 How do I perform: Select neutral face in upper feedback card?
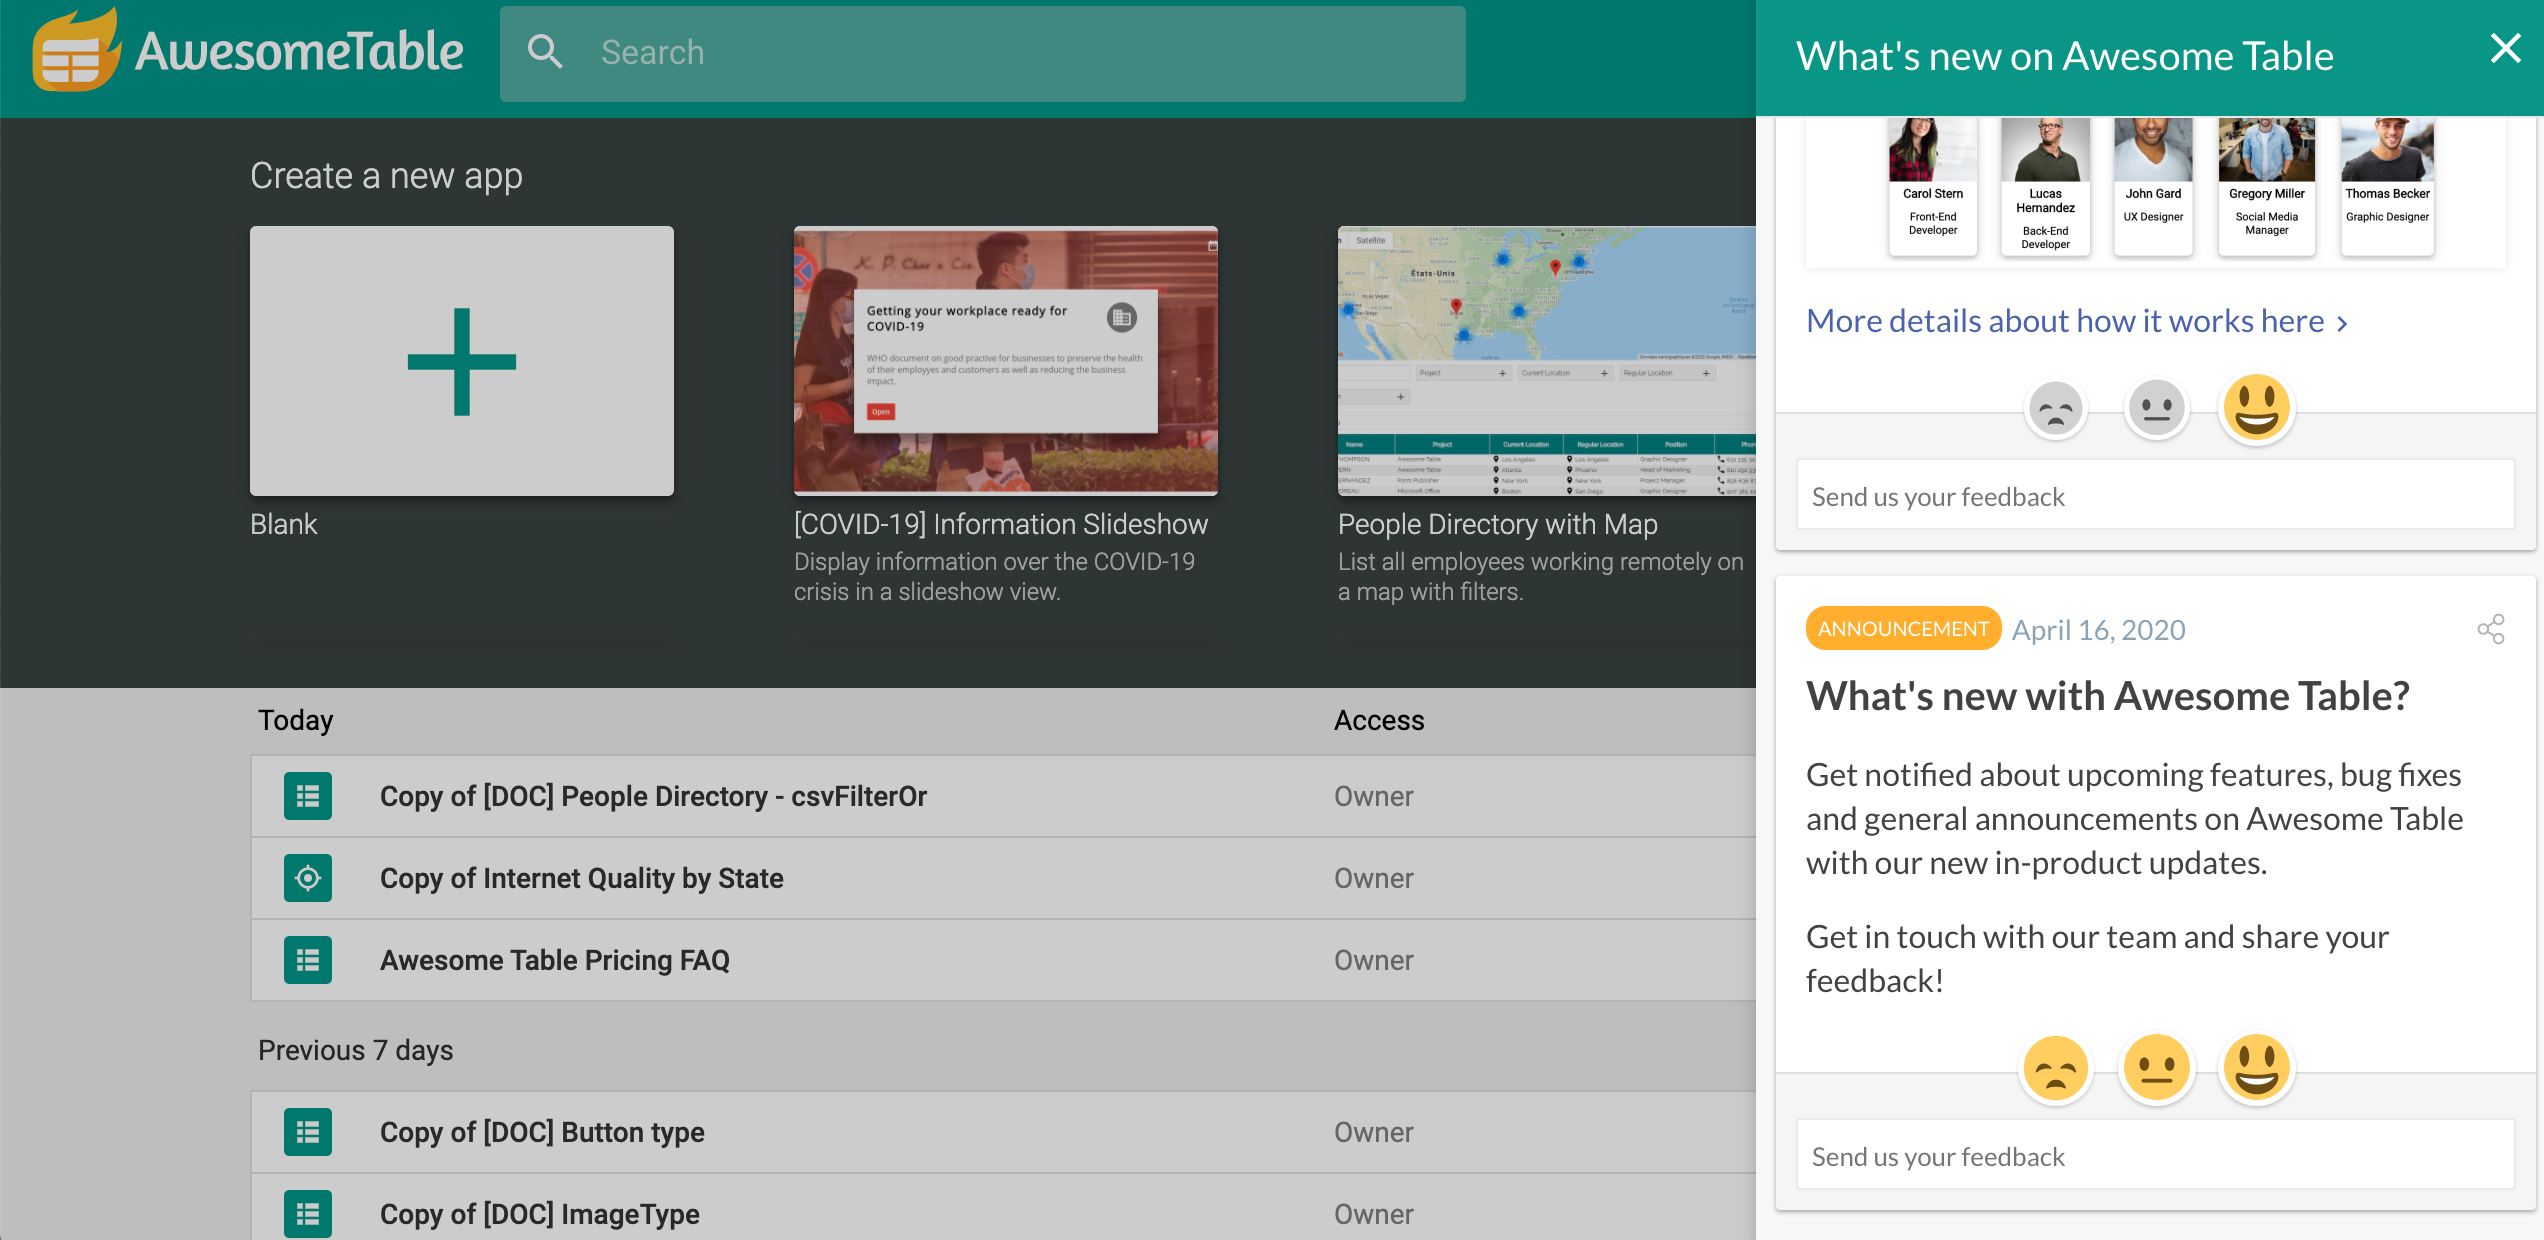click(2156, 409)
